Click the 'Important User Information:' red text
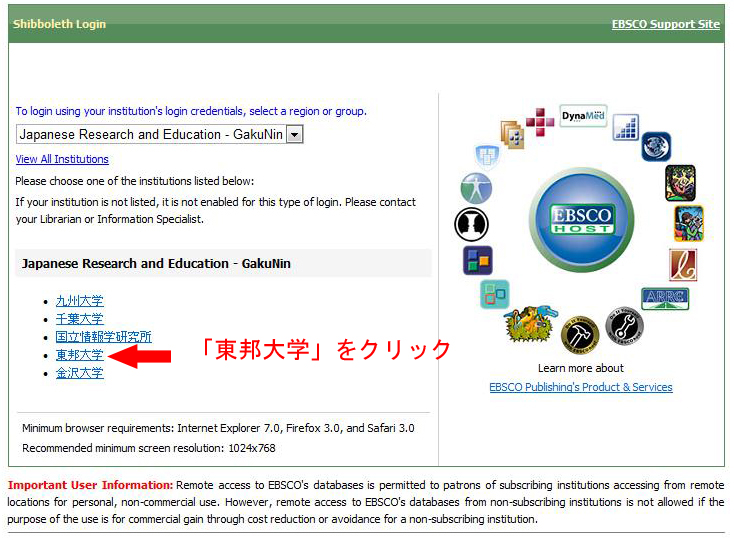This screenshot has width=734, height=540. pyautogui.click(x=90, y=485)
